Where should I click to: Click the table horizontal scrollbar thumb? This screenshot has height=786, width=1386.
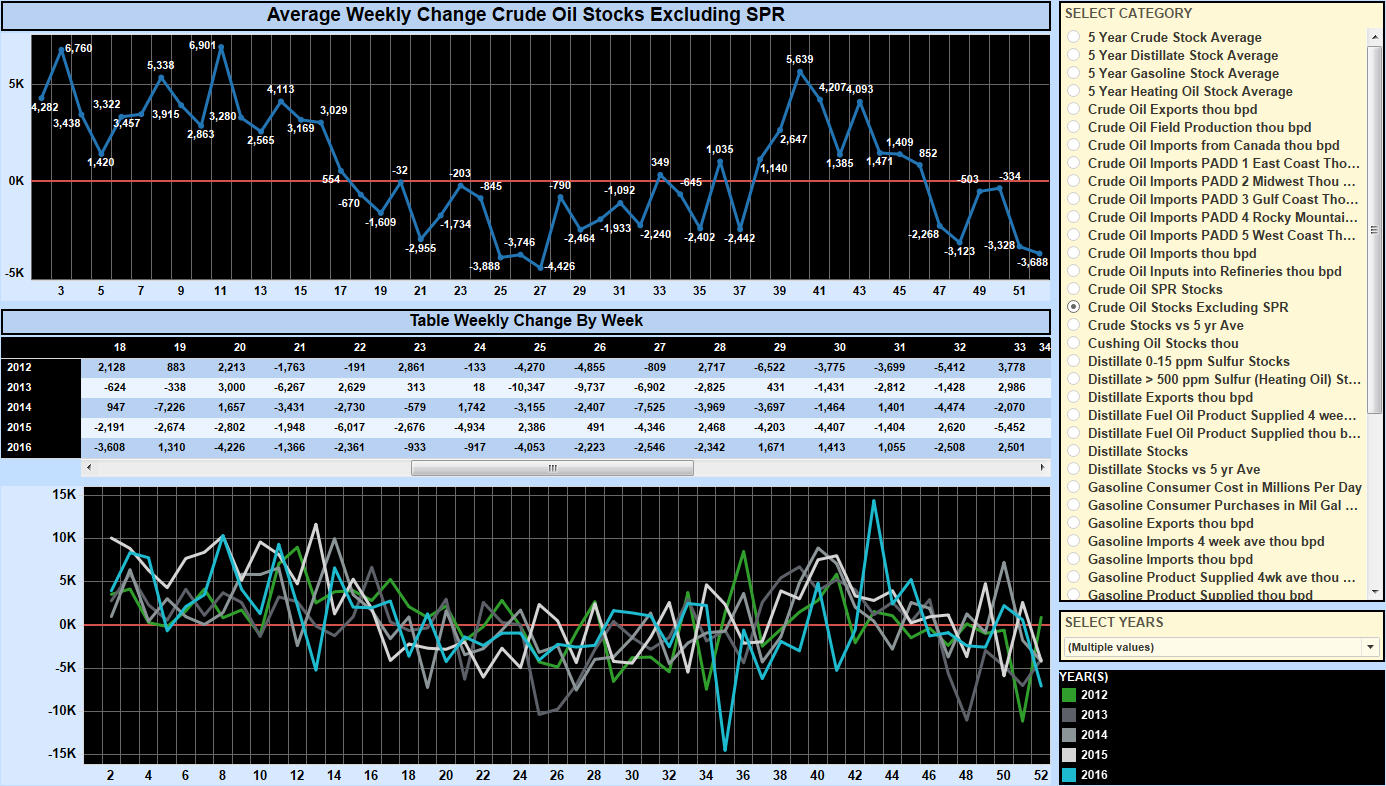point(552,468)
